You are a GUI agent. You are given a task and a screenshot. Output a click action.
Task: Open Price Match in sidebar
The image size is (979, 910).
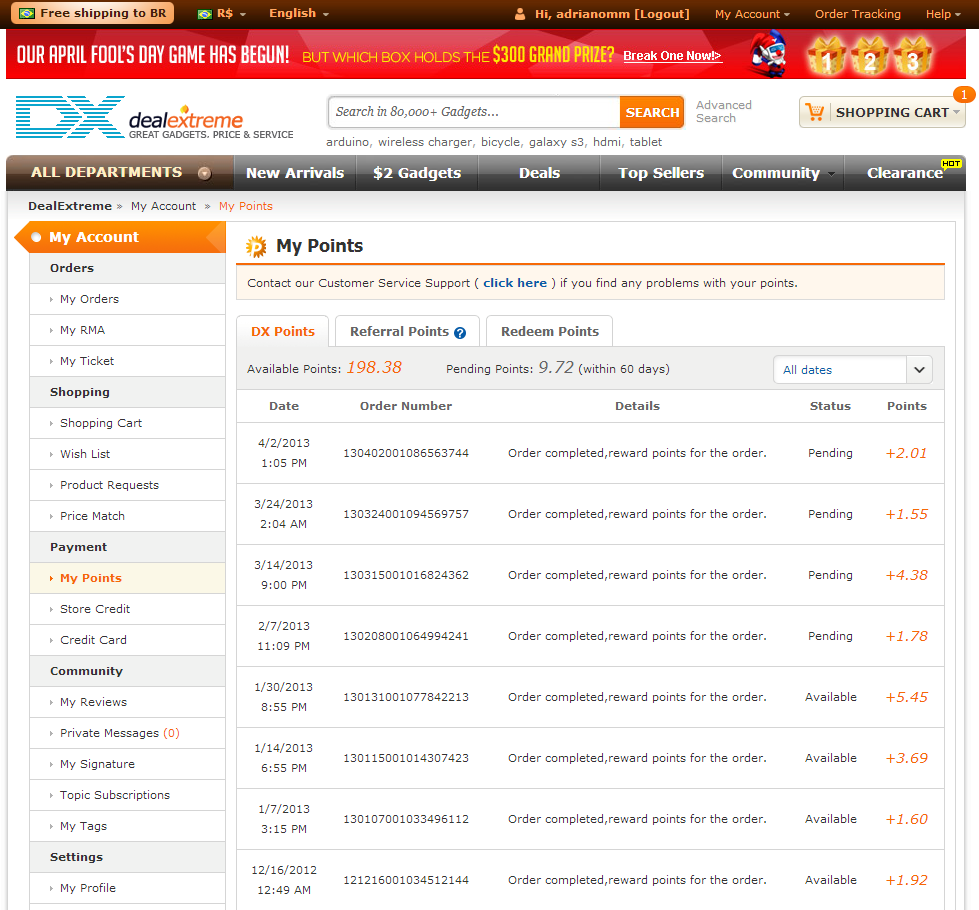(x=127, y=516)
